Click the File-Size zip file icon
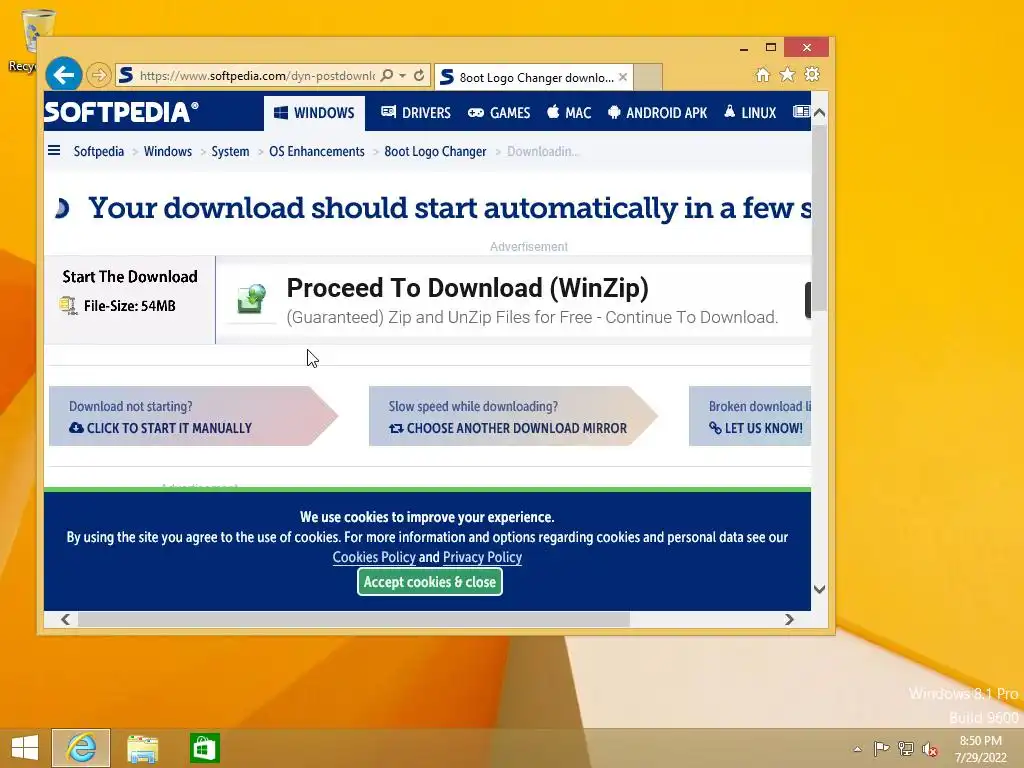Screen dimensions: 1024x768 click(68, 306)
